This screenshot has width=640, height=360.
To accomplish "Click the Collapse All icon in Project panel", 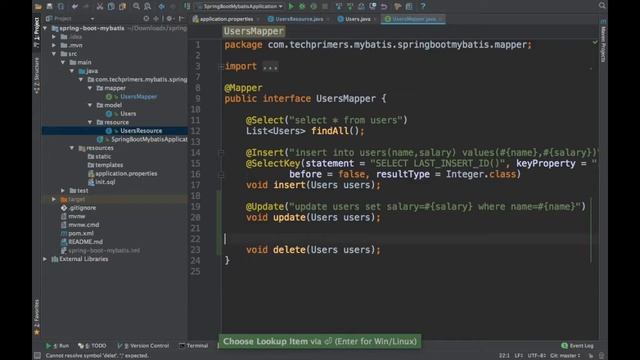I will (156, 18).
